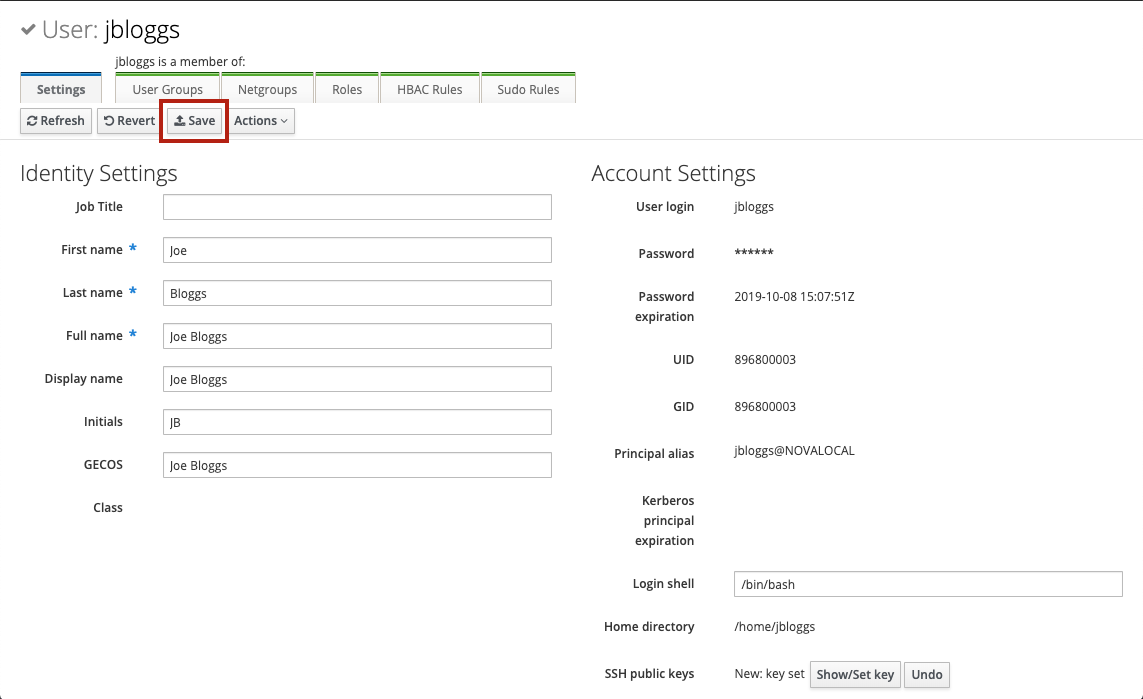Screen dimensions: 1143x699
Task: Click the Initials input box
Action: tap(357, 421)
